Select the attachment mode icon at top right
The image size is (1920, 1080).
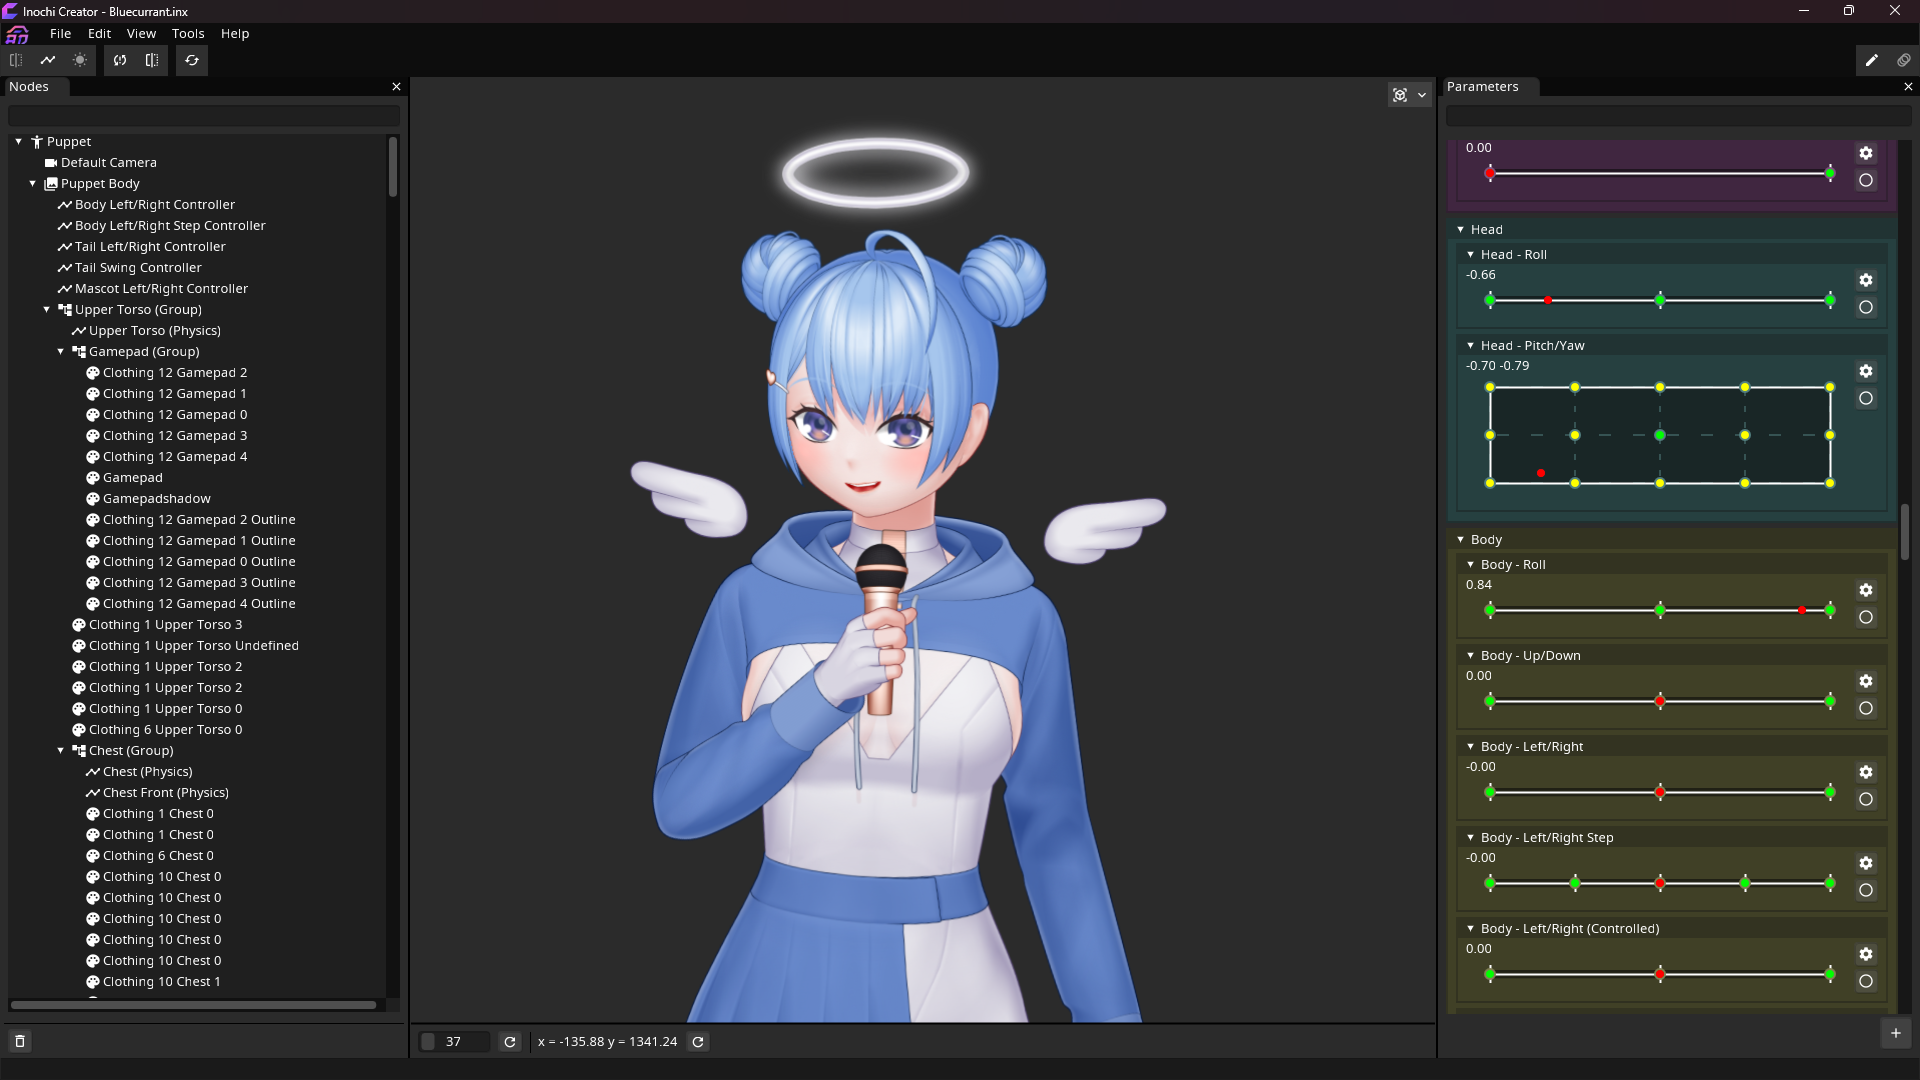click(1904, 60)
